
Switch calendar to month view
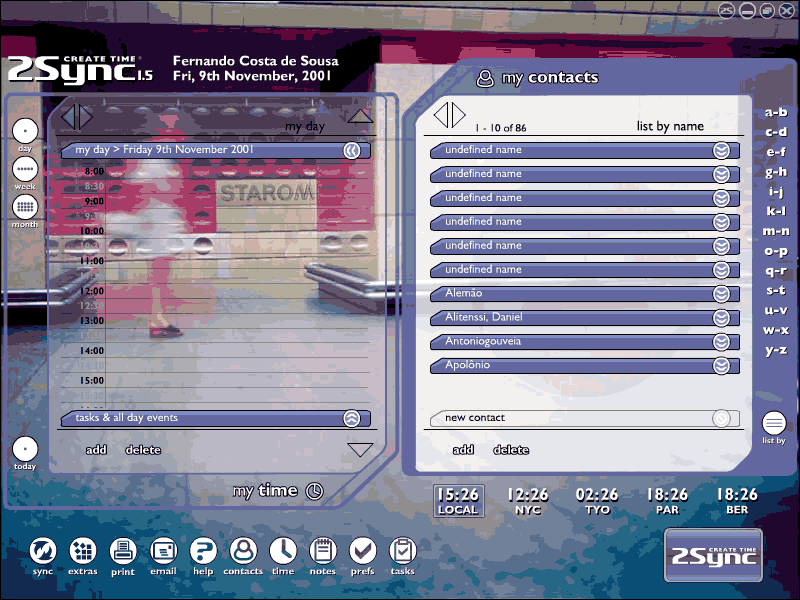click(x=25, y=206)
